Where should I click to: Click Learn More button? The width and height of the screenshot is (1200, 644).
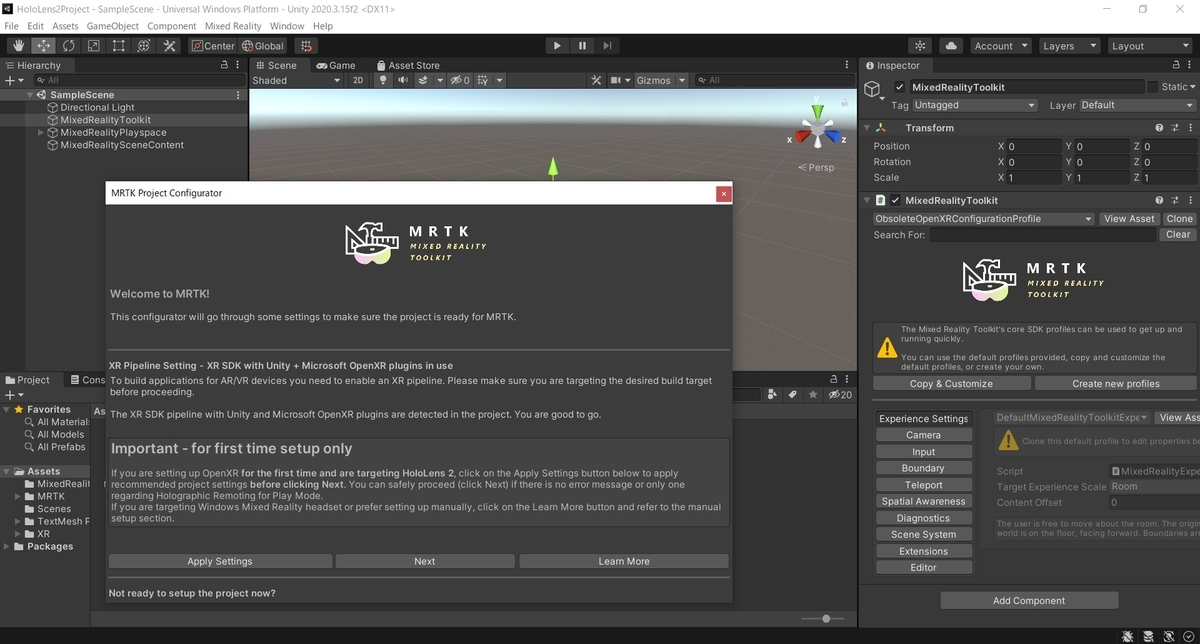(624, 561)
